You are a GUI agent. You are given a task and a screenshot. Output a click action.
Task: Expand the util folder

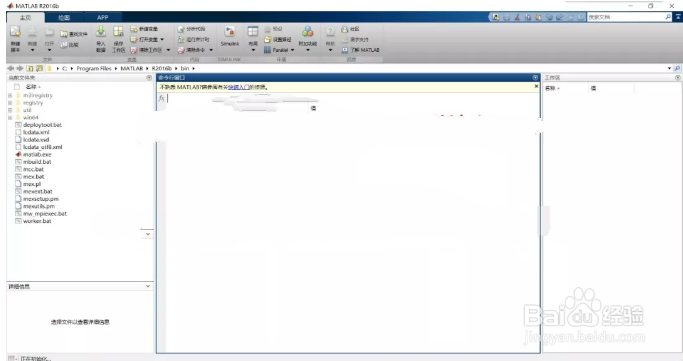click(10, 110)
